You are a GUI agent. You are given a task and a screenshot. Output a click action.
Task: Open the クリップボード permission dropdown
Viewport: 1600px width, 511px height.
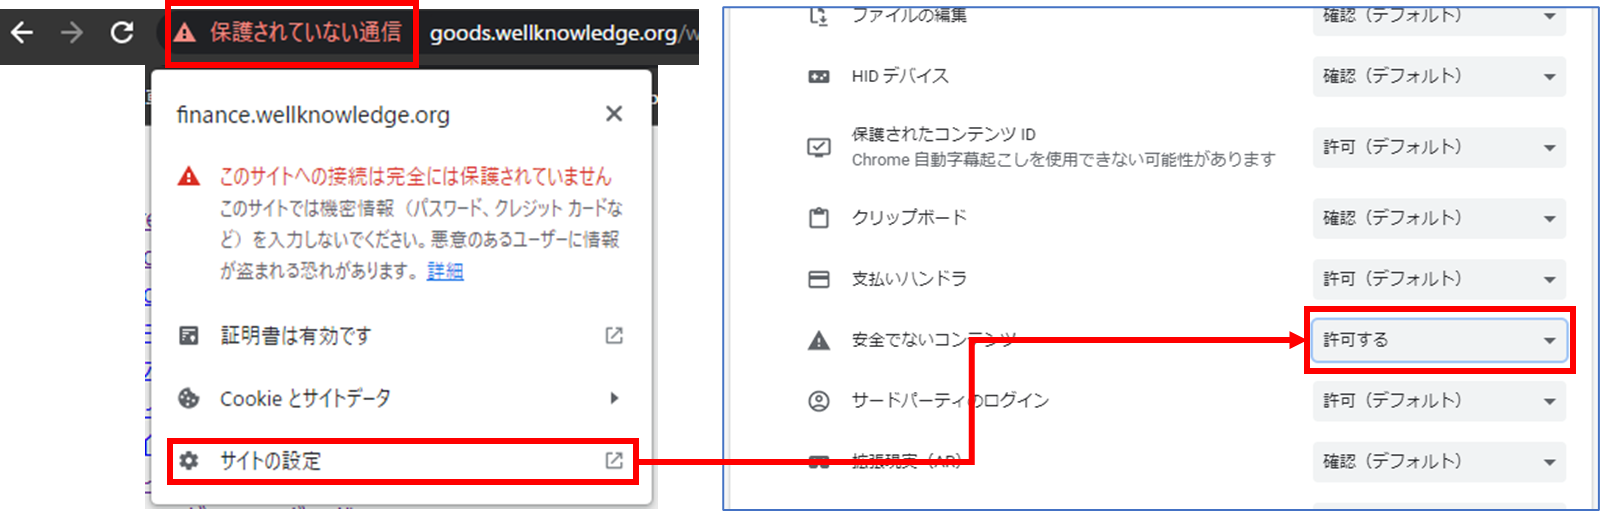click(1438, 218)
